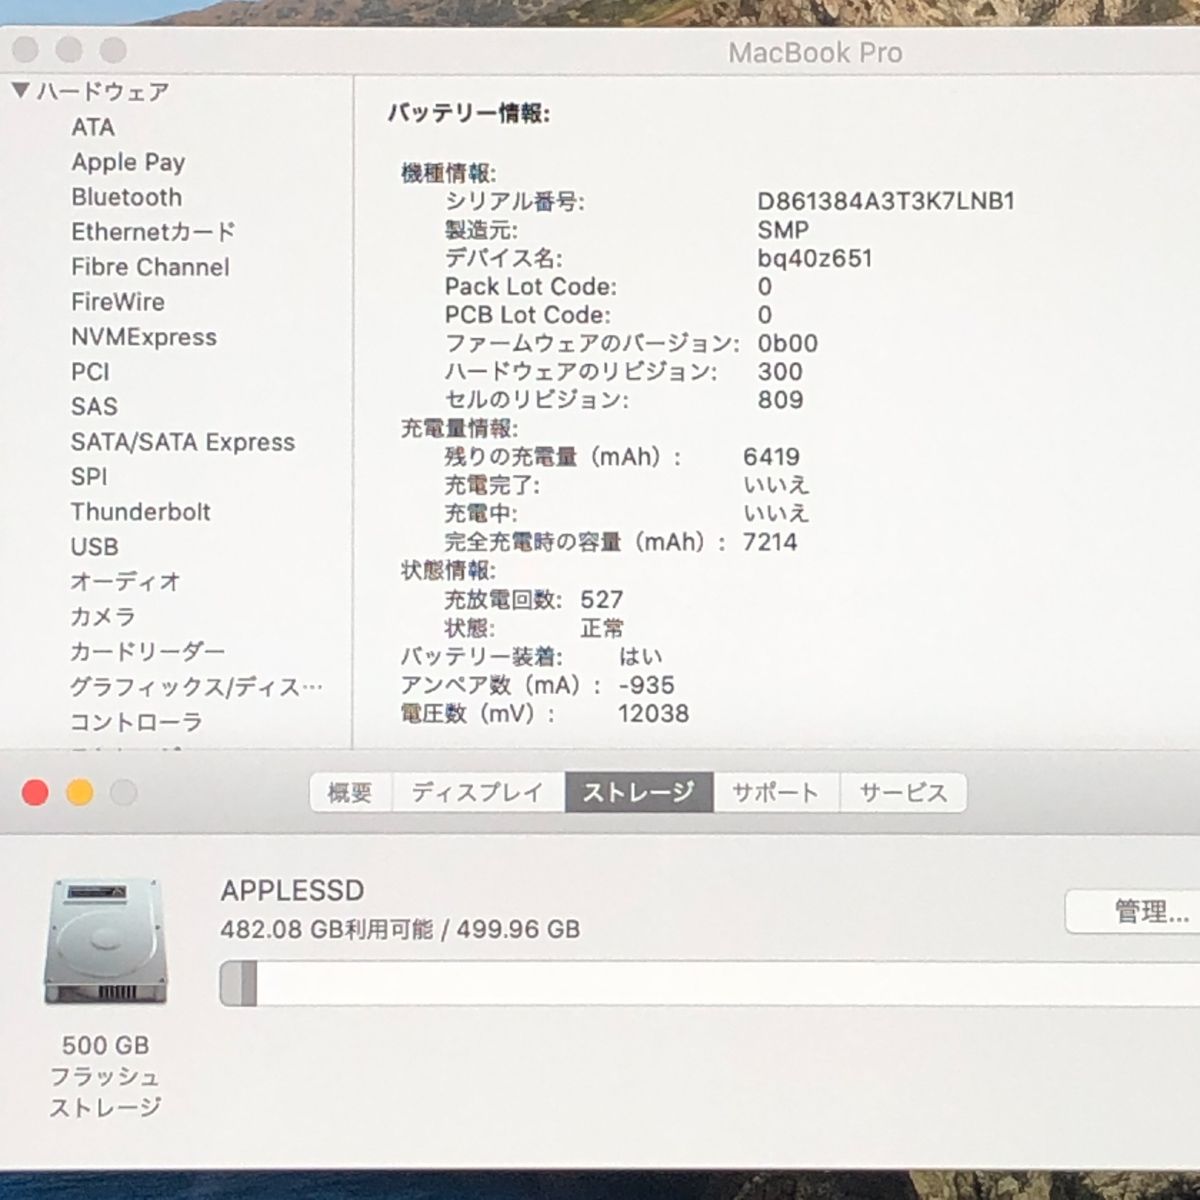1200x1200 pixels.
Task: Click the manufacturer value SMP
Action: 783,229
